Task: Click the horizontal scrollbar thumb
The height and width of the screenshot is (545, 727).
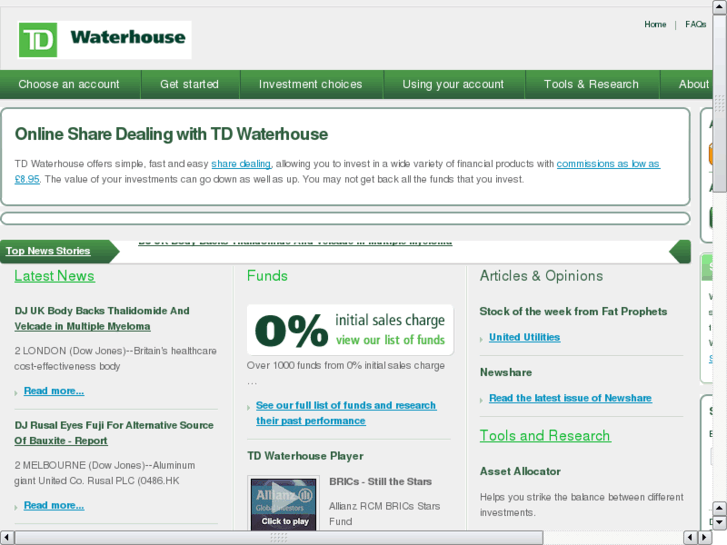Action: [279, 538]
